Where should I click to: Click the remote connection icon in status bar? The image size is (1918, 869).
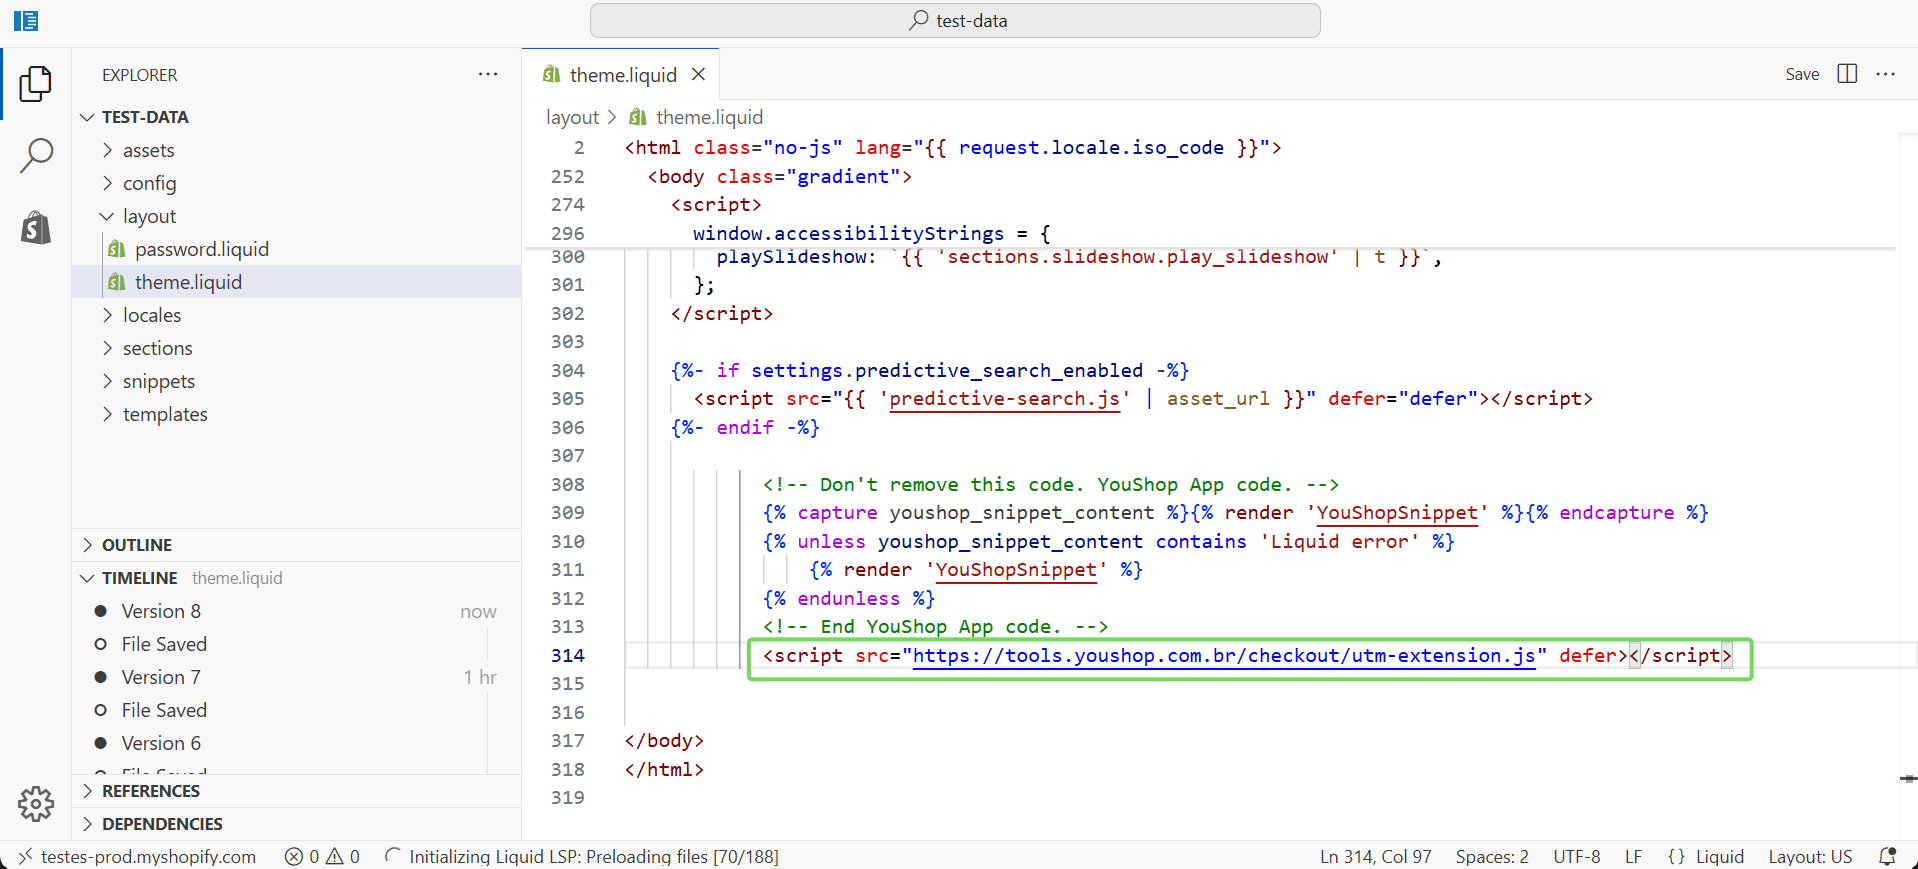(25, 856)
